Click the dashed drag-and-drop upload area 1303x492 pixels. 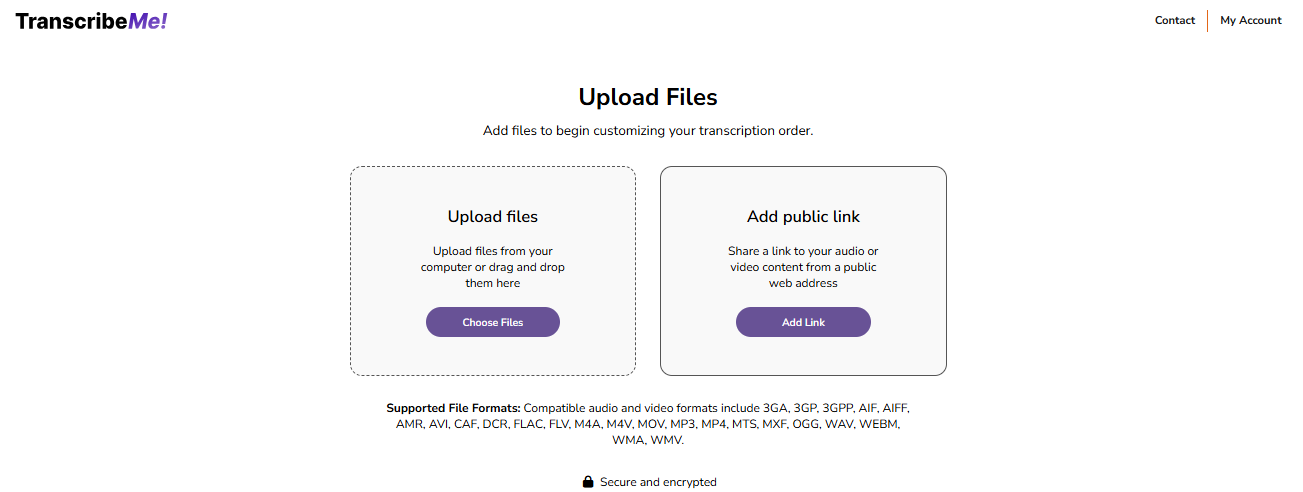[x=493, y=271]
